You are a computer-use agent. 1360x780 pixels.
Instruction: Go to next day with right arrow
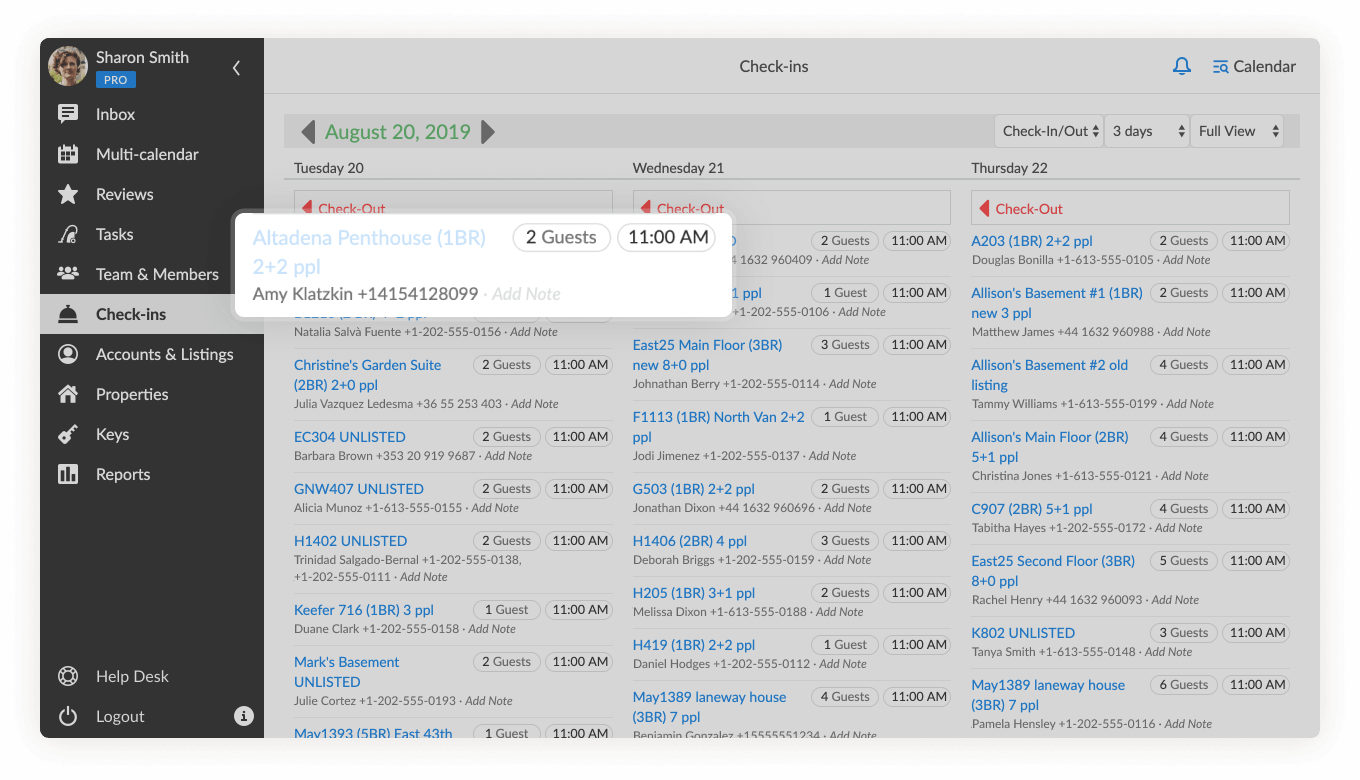click(488, 132)
